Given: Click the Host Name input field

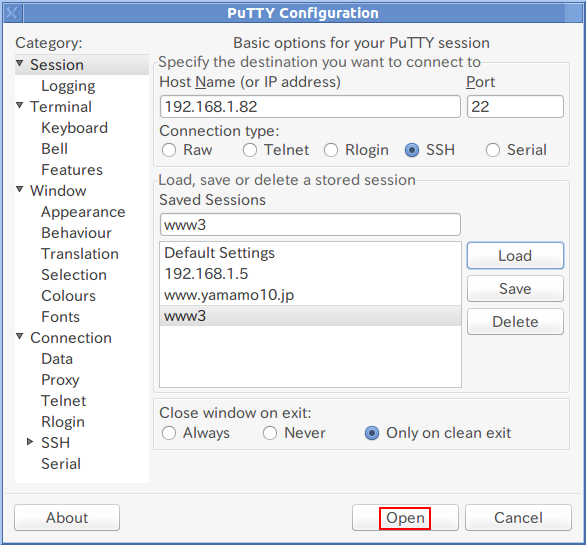Looking at the screenshot, I should 310,107.
